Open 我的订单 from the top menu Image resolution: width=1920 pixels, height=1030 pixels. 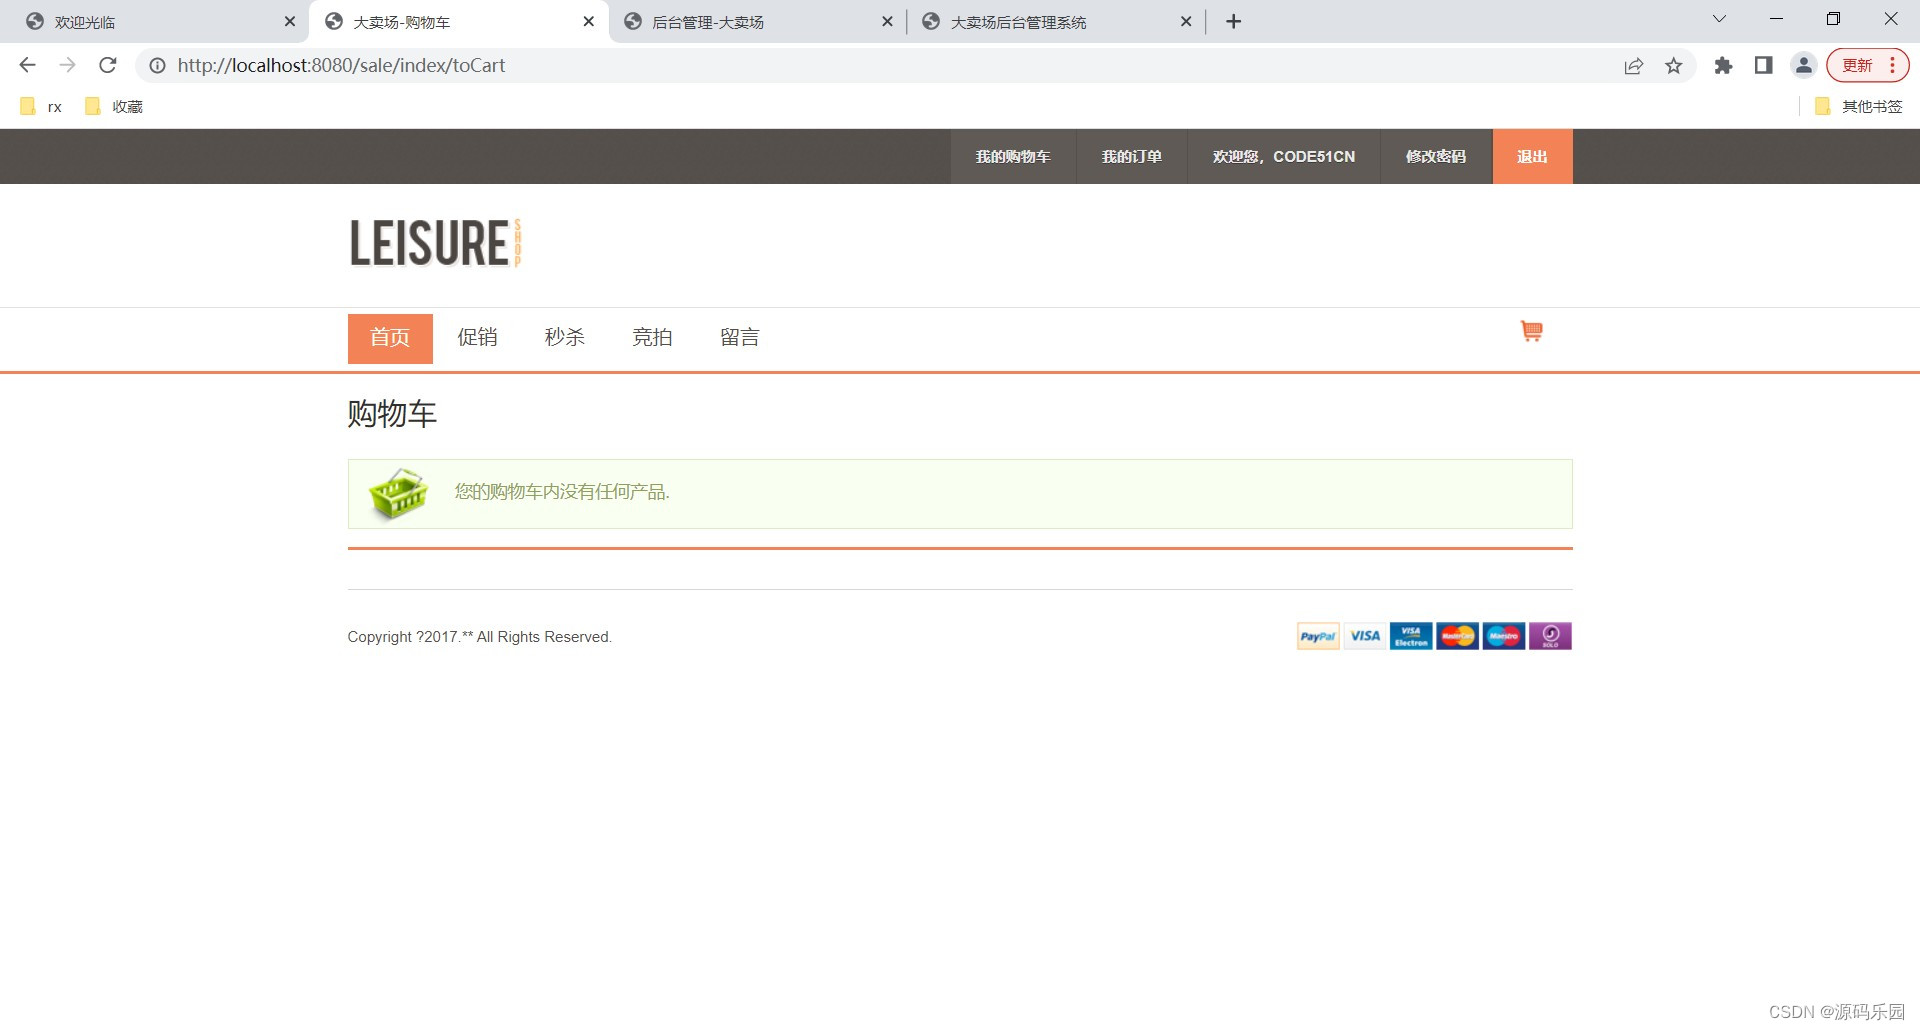click(1131, 156)
